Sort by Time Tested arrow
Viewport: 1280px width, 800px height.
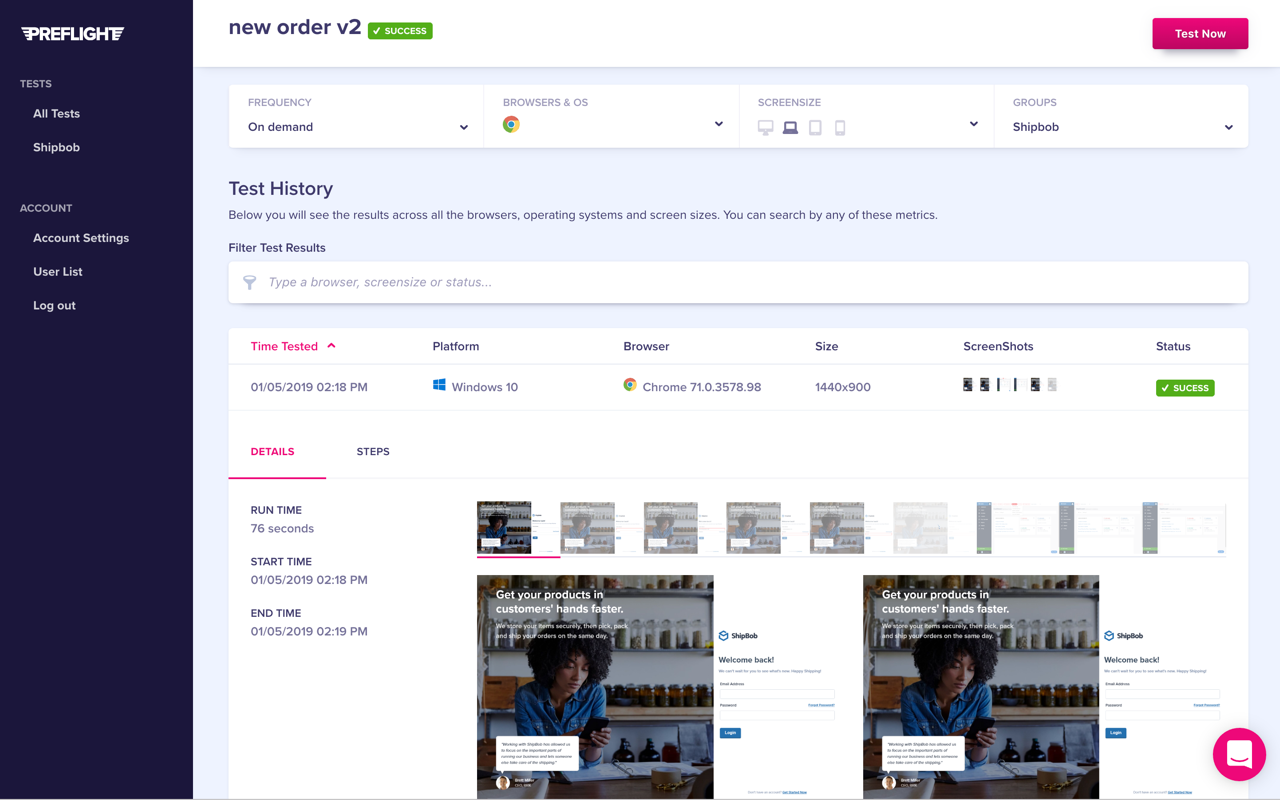coord(331,346)
